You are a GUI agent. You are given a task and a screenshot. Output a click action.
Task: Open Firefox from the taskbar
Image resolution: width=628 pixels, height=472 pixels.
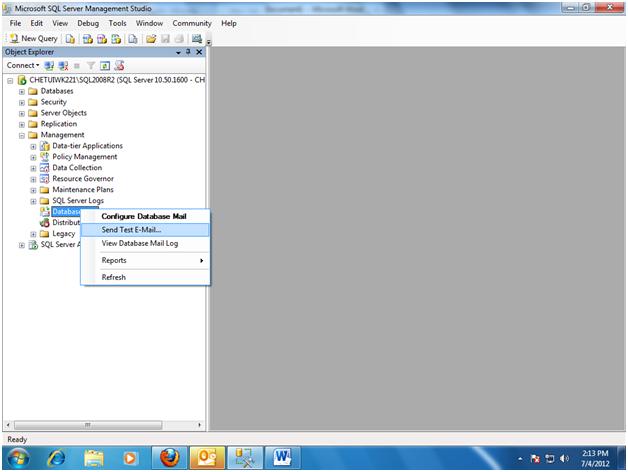click(169, 458)
